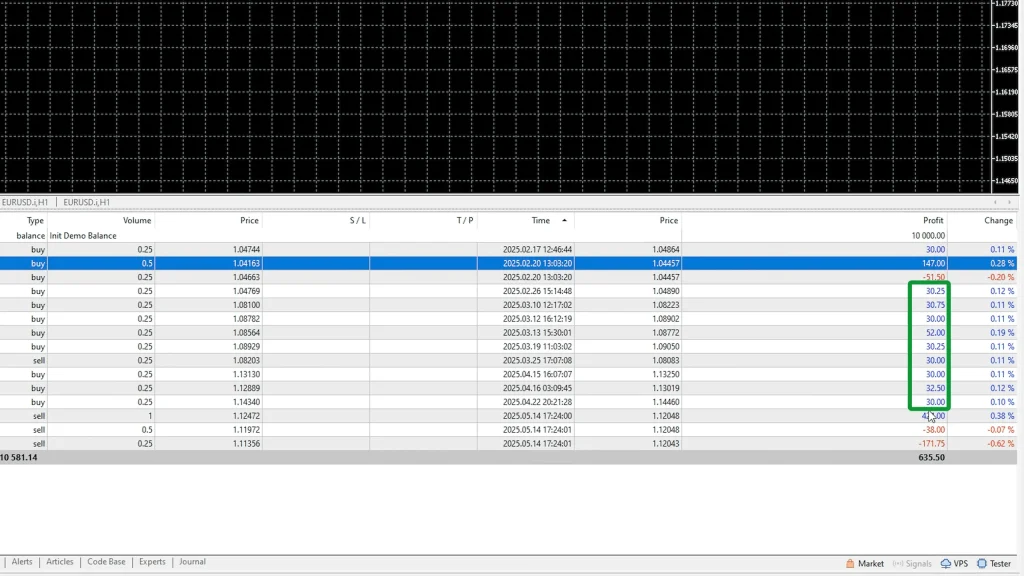Launch the Strategy Tester button
Image resolution: width=1024 pixels, height=576 pixels.
(x=994, y=563)
